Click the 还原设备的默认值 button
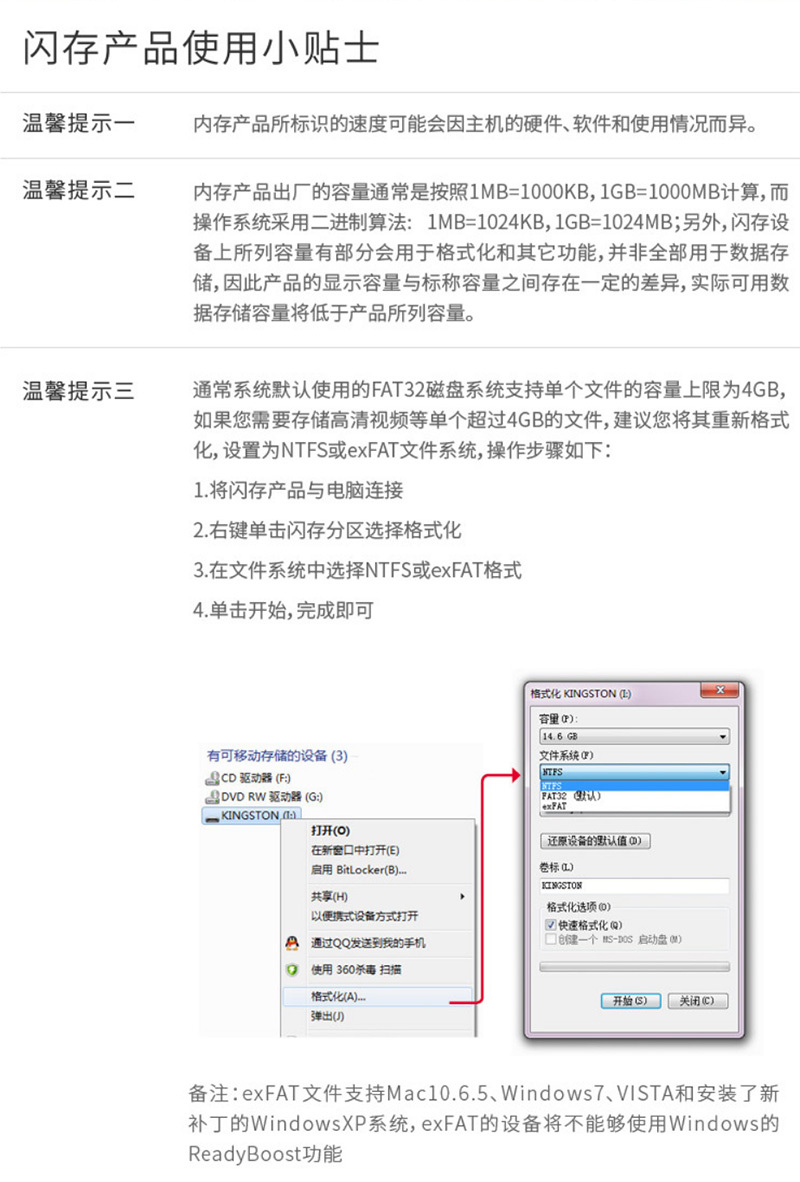800x1182 pixels. [595, 841]
